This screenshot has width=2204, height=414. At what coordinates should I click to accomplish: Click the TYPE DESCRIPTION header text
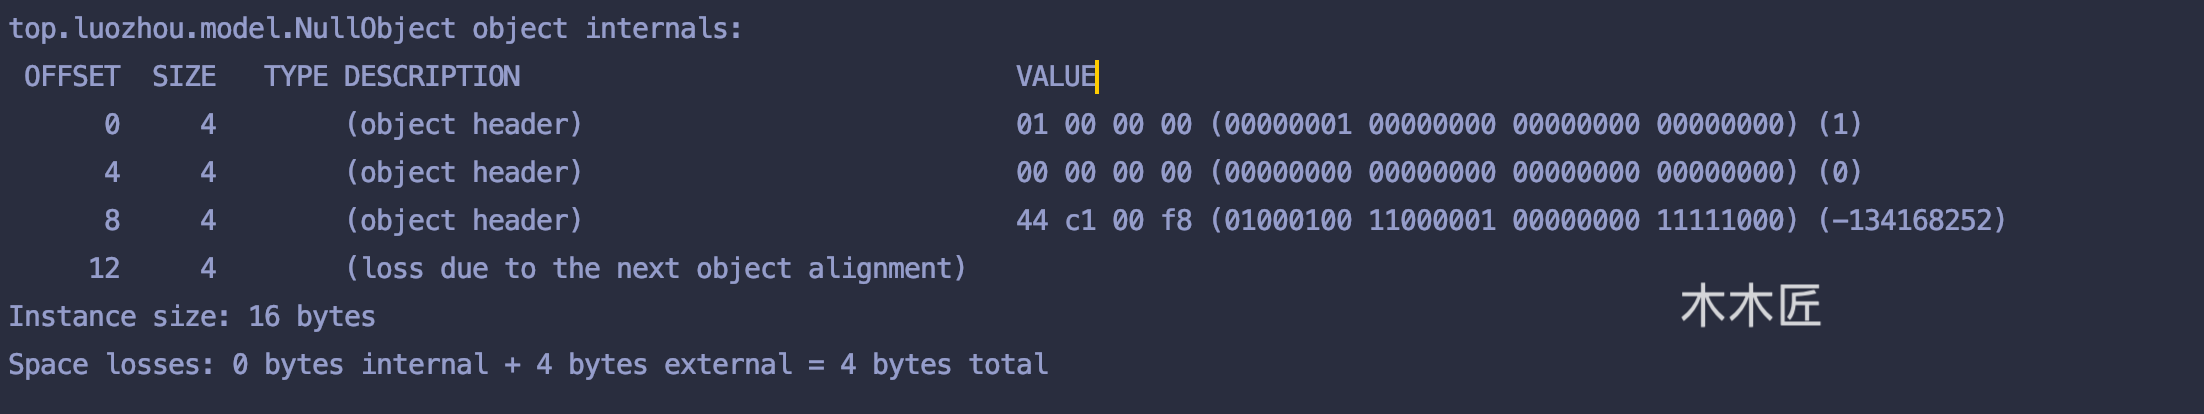[392, 77]
